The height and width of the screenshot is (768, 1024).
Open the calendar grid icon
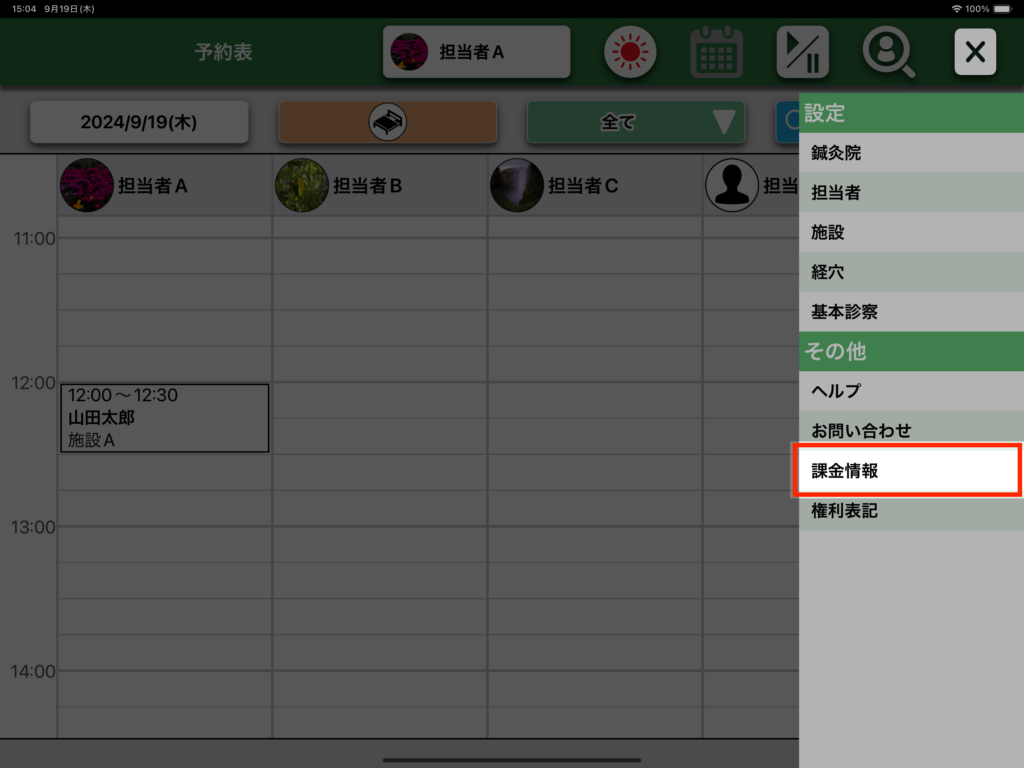coord(716,52)
